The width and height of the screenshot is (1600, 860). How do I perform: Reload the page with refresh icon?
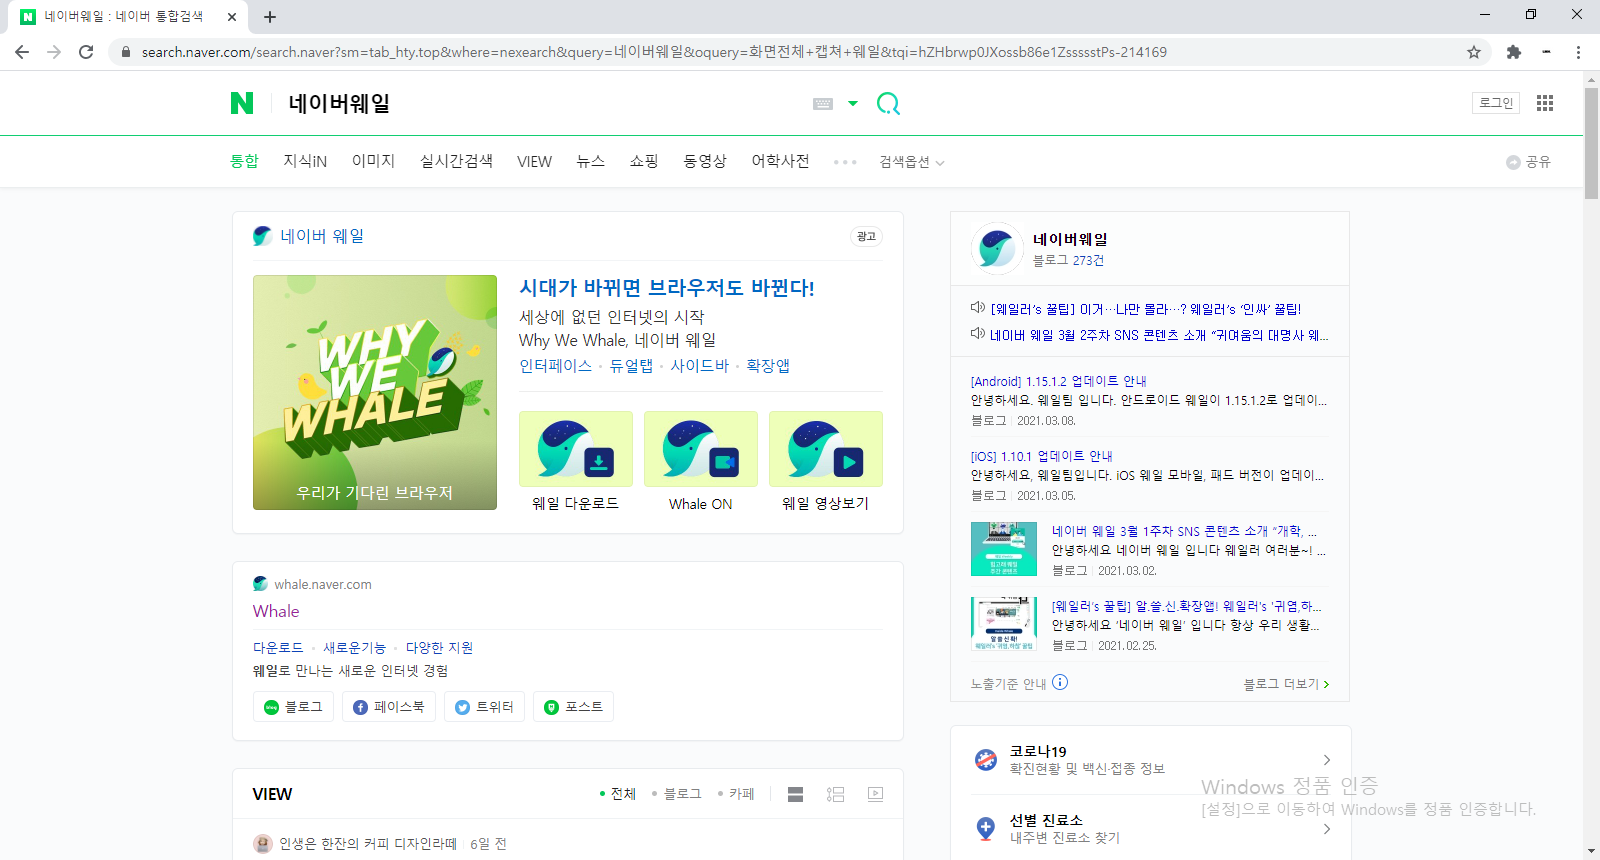86,52
